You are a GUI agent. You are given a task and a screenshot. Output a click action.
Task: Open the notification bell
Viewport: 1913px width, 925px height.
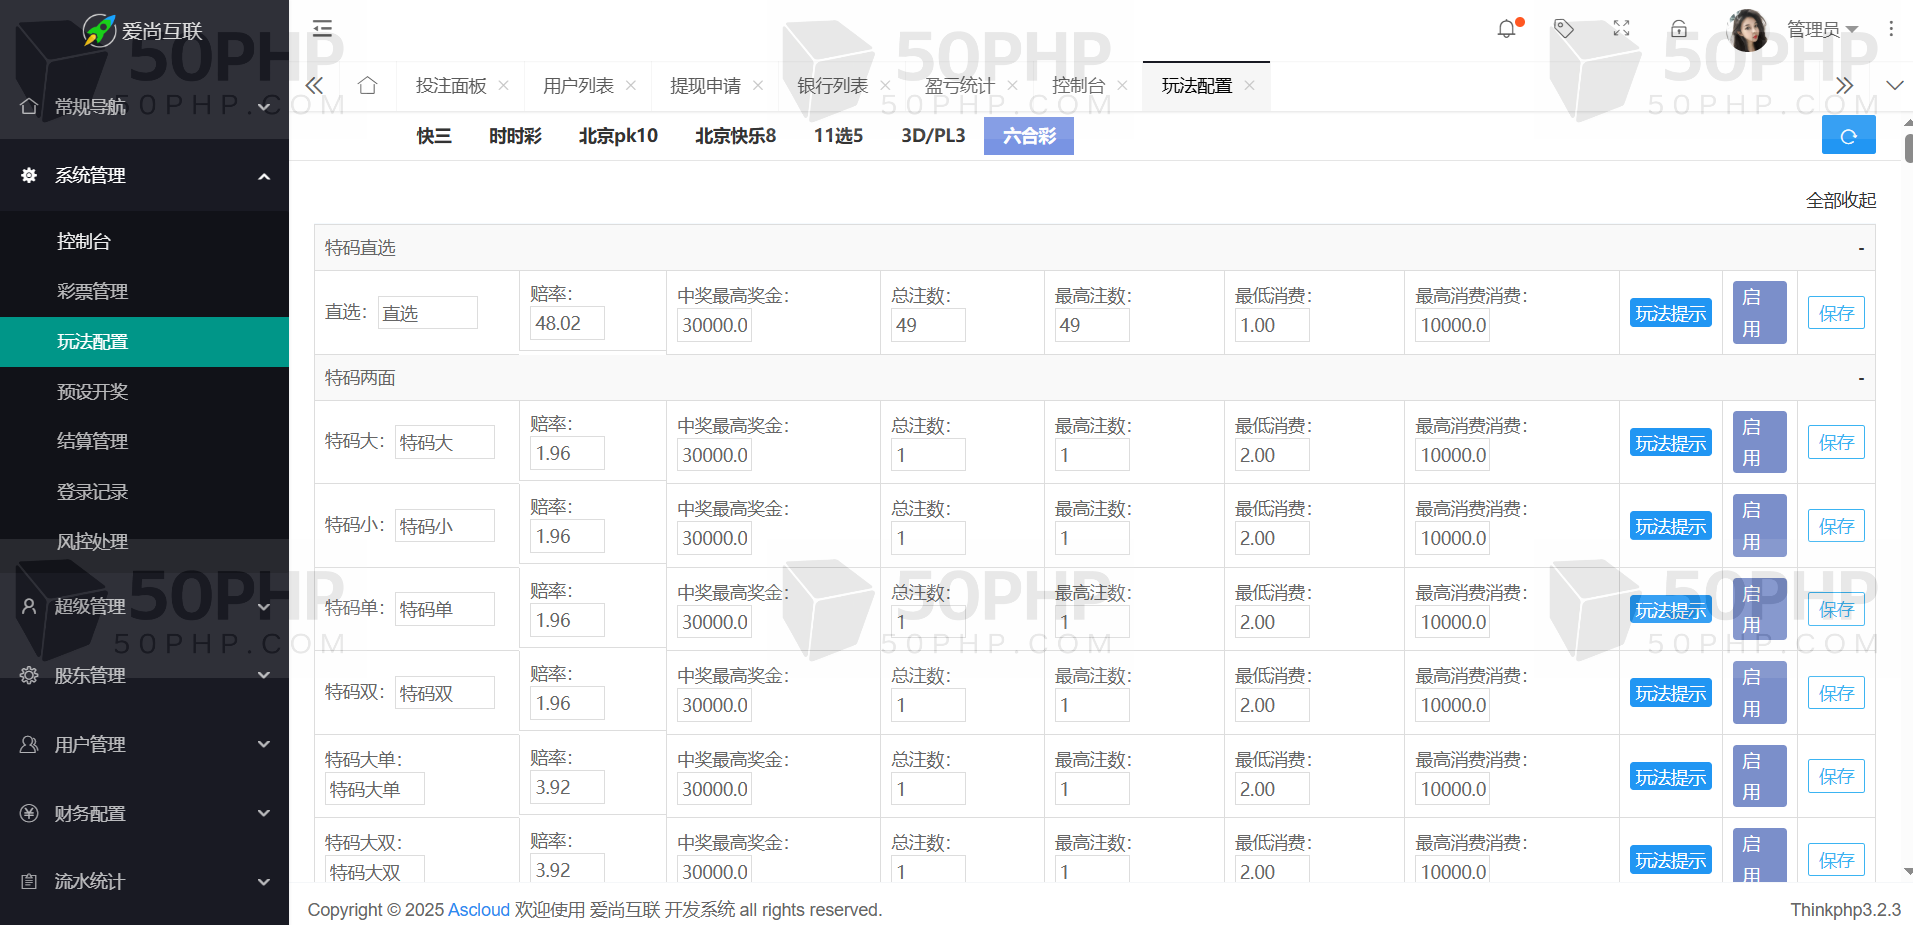pos(1507,29)
